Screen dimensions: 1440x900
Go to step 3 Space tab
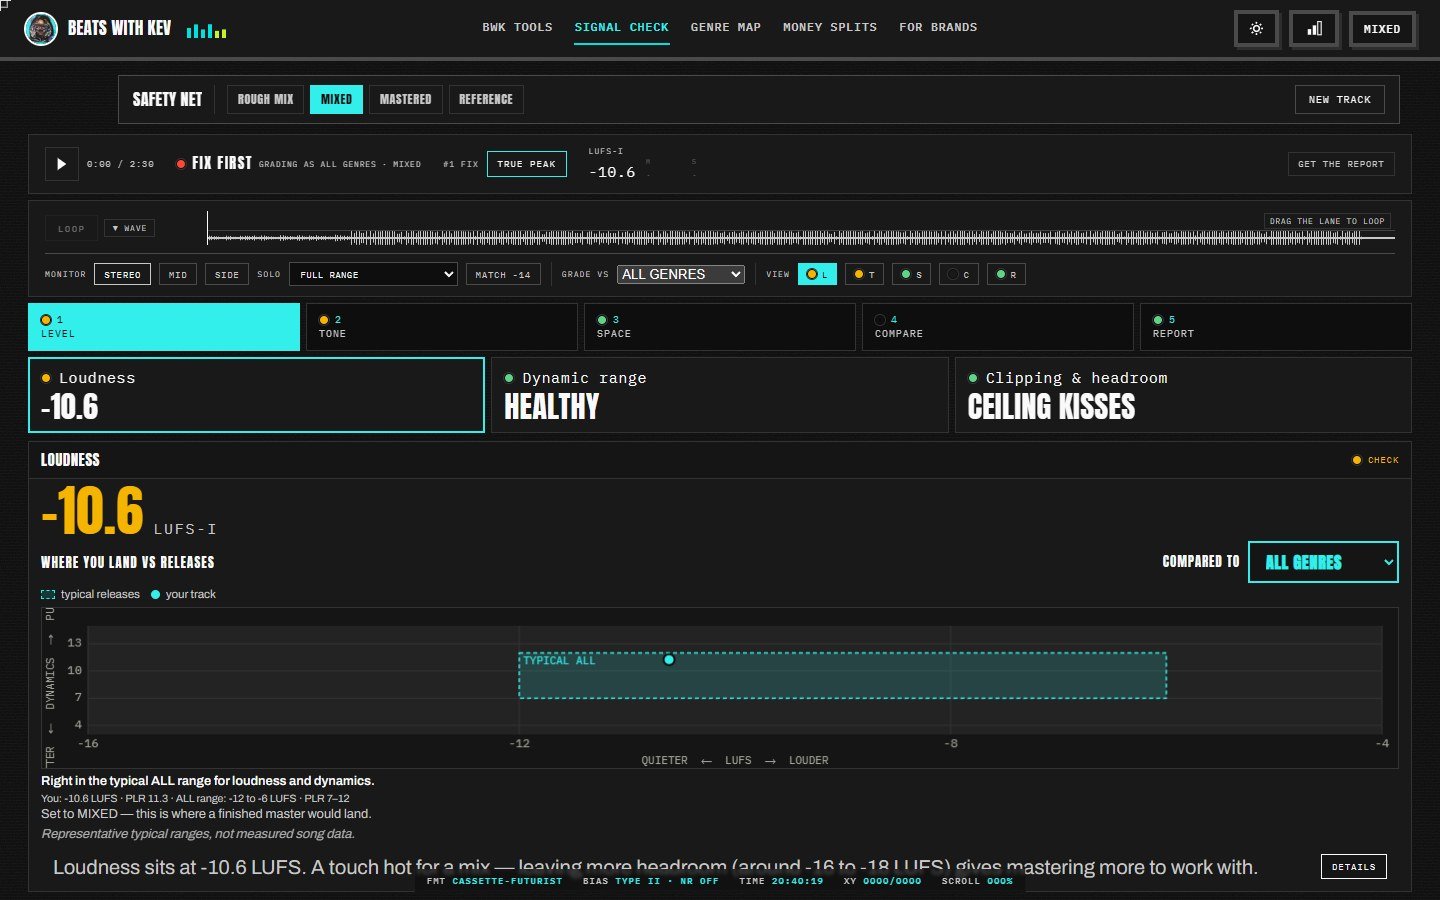tap(720, 327)
